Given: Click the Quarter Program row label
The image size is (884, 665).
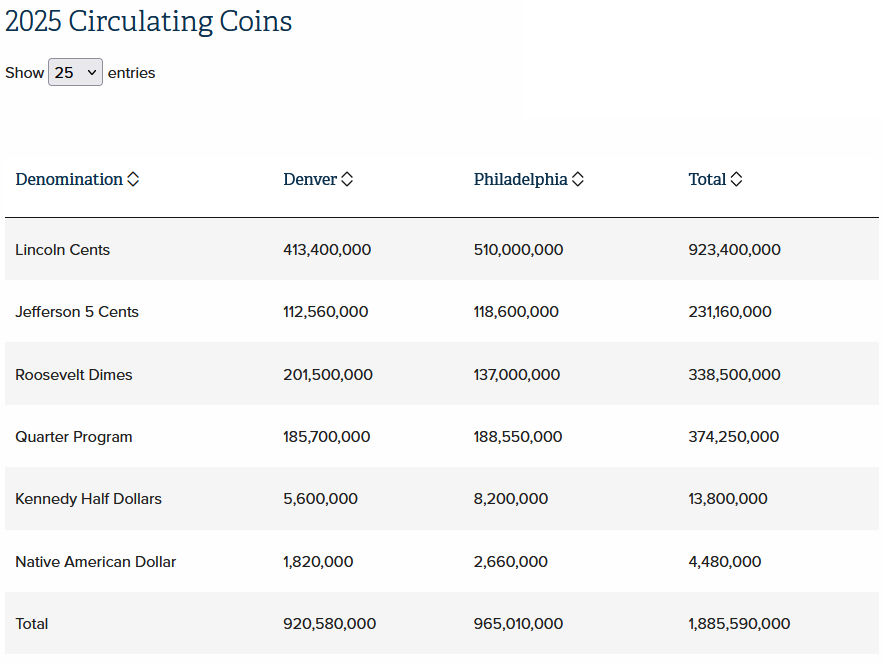Looking at the screenshot, I should (x=74, y=437).
